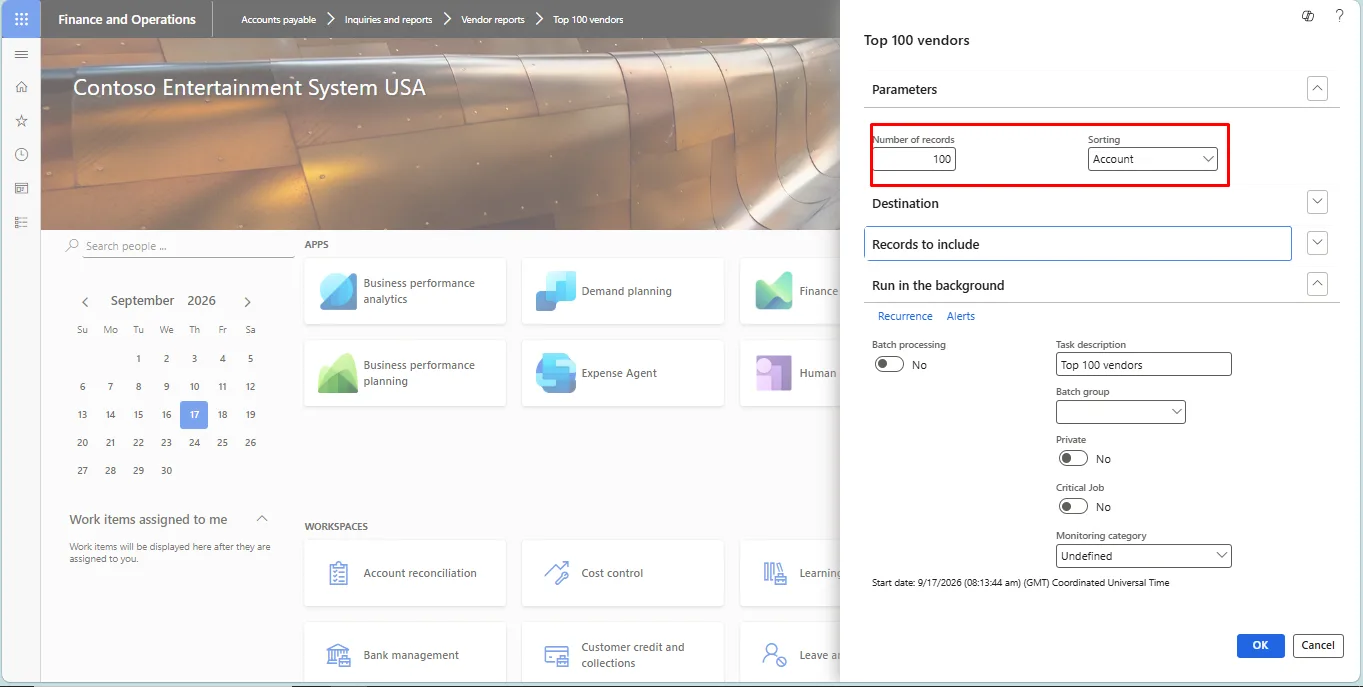Click the search people magnifier icon
This screenshot has width=1363, height=687.
pos(73,246)
